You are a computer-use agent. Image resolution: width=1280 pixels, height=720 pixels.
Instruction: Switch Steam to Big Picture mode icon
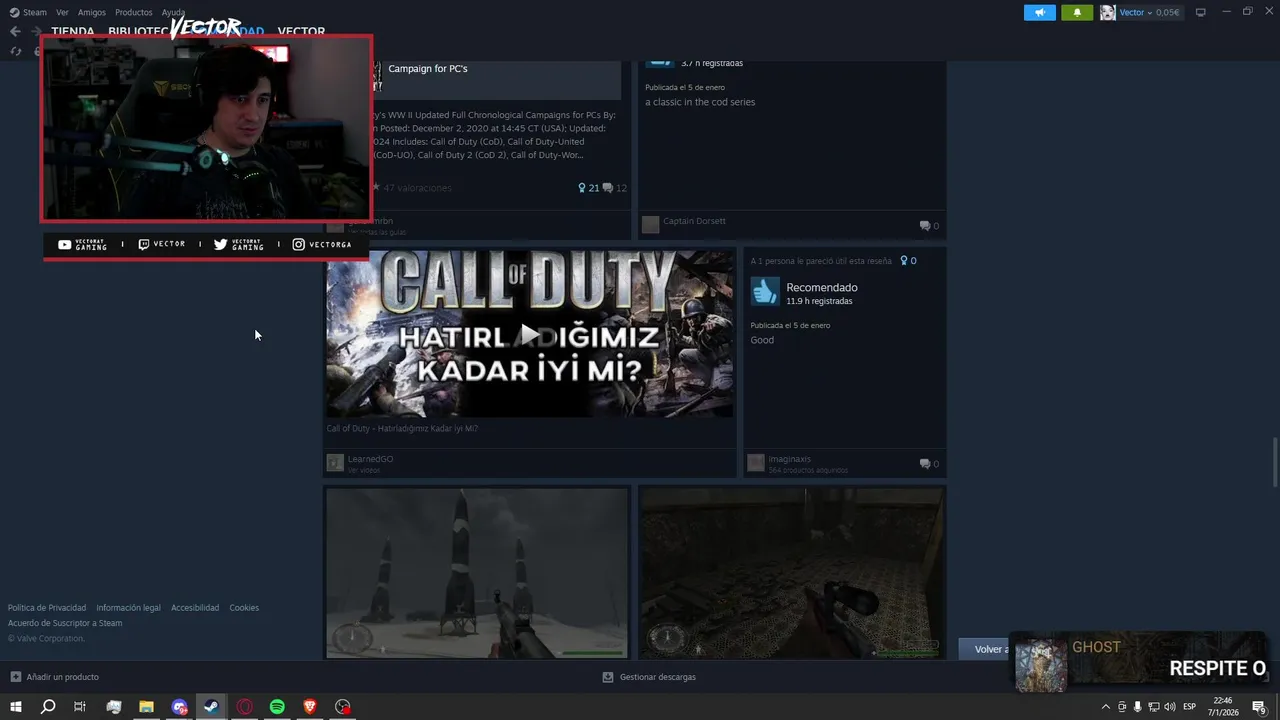[x=1201, y=13]
